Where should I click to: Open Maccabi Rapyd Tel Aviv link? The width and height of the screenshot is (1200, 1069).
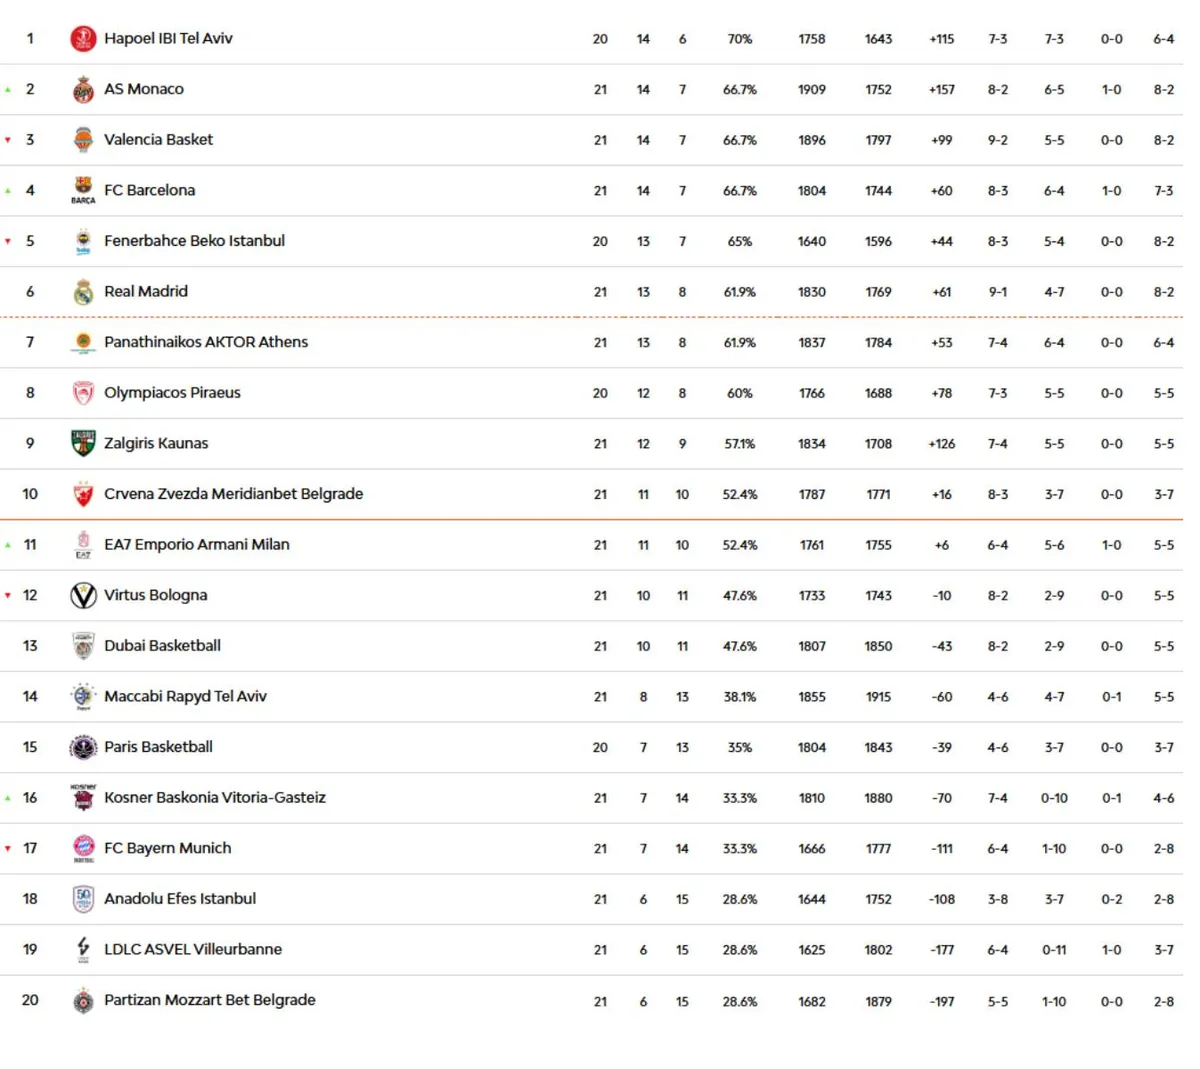185,696
